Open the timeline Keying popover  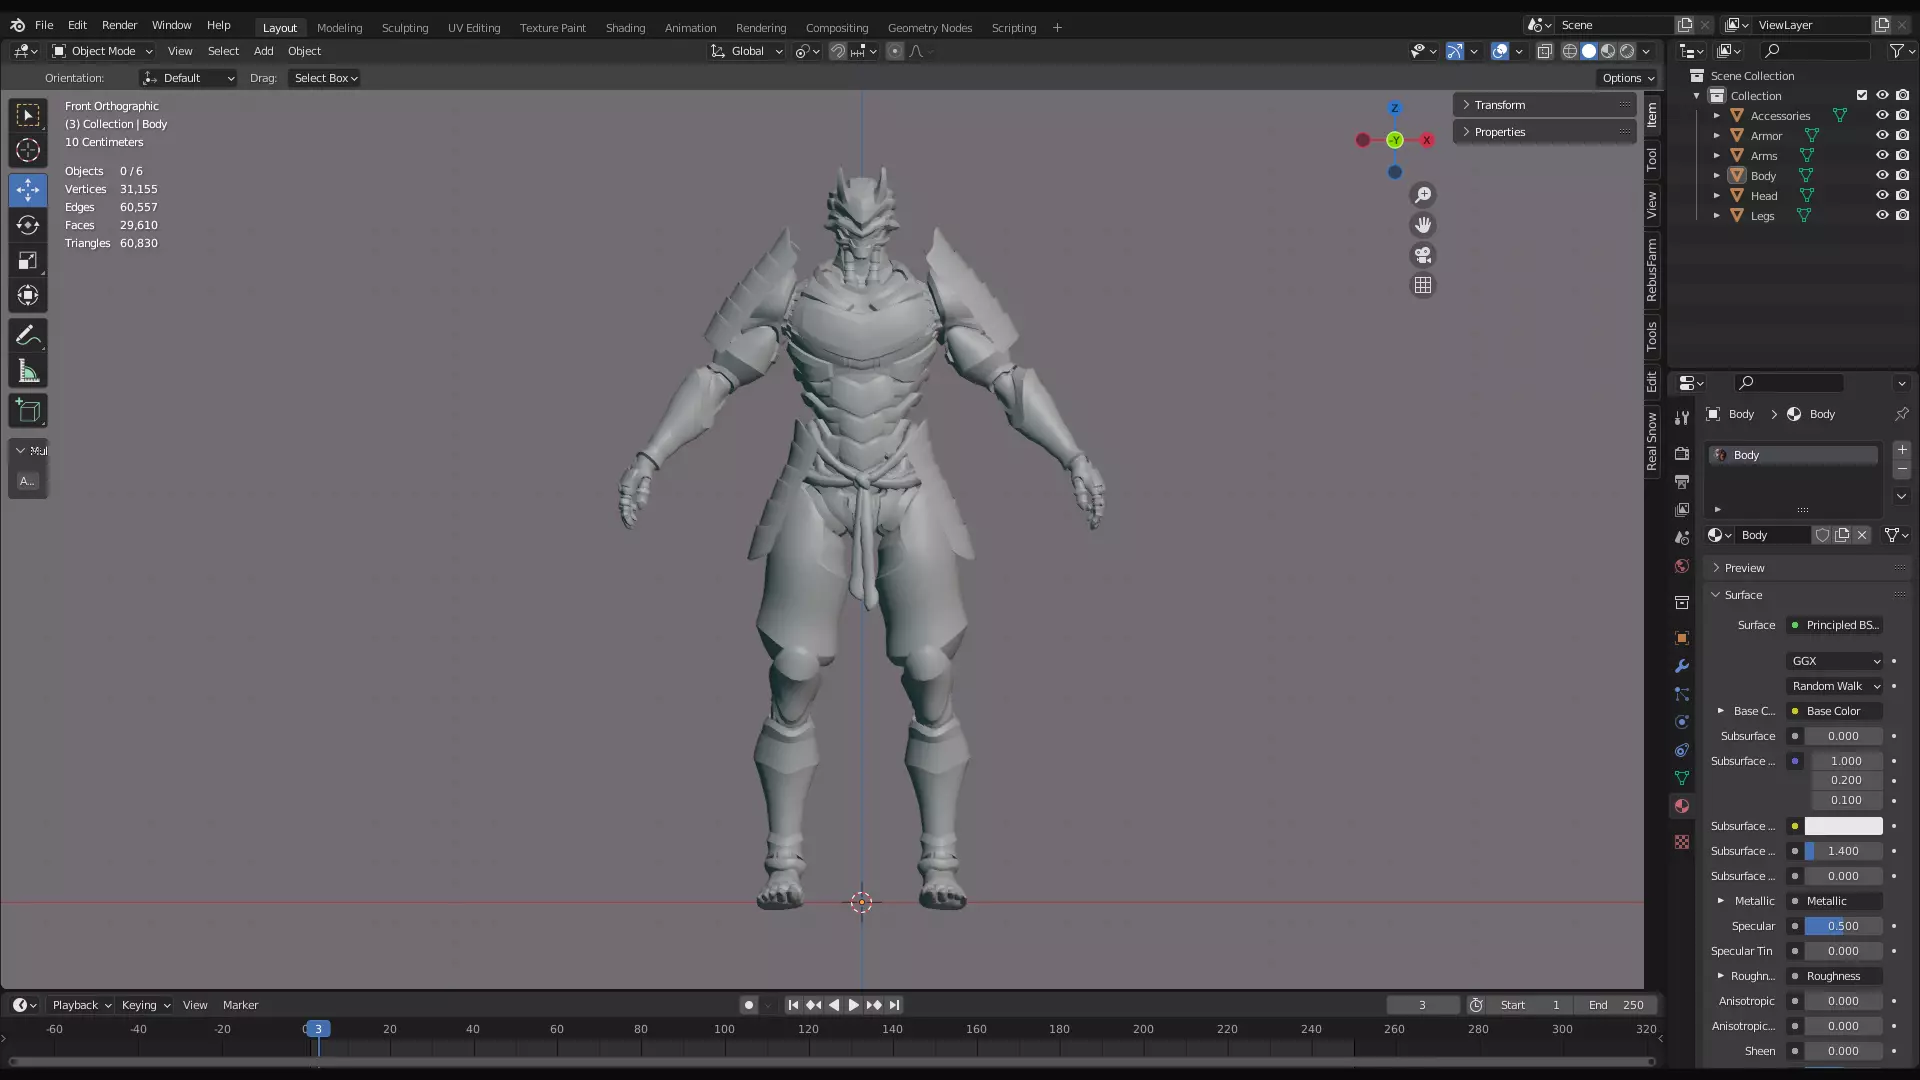[x=145, y=1005]
